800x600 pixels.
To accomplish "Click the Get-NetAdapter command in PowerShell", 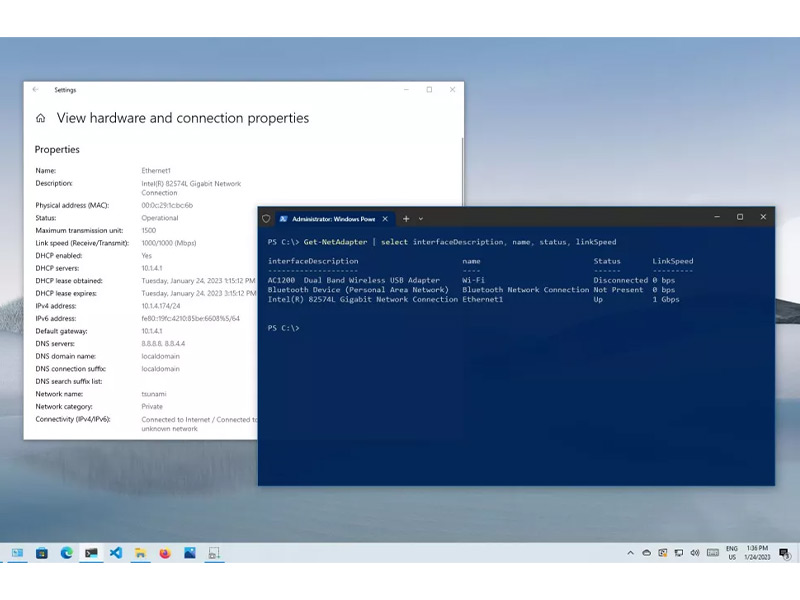I will coord(335,242).
